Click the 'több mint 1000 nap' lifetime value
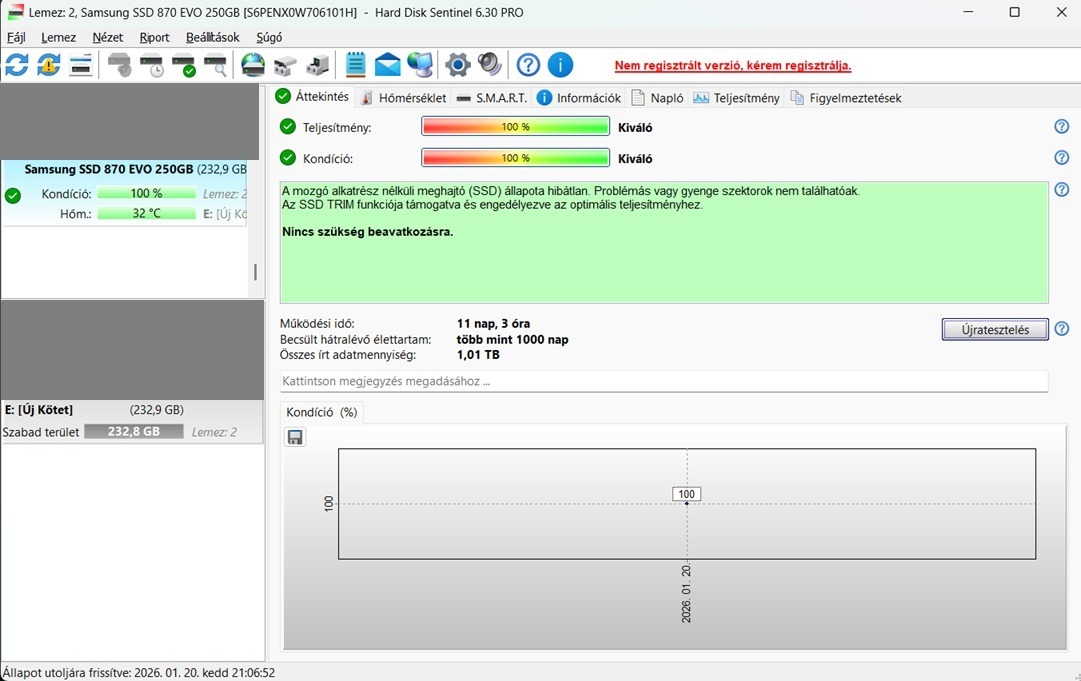The width and height of the screenshot is (1081, 681). coord(512,339)
